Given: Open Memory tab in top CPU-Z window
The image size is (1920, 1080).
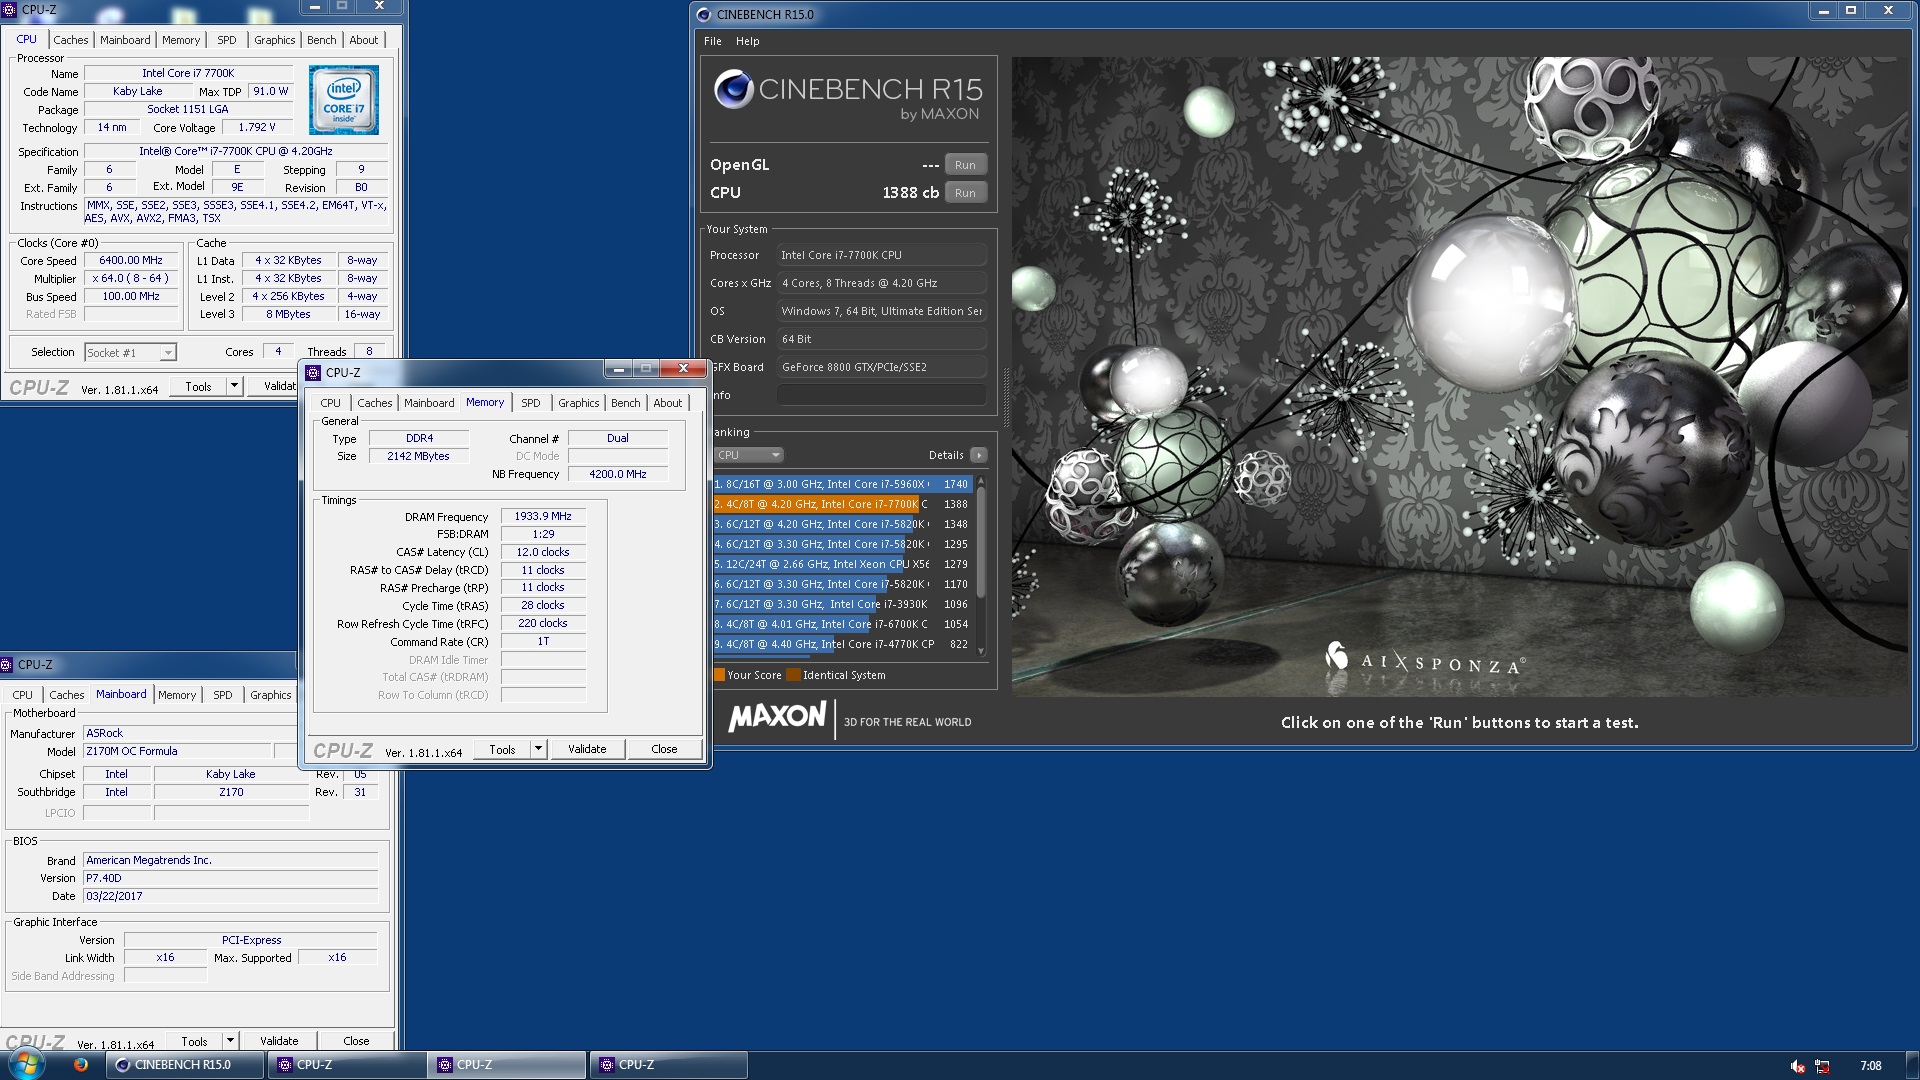Looking at the screenshot, I should 181,40.
